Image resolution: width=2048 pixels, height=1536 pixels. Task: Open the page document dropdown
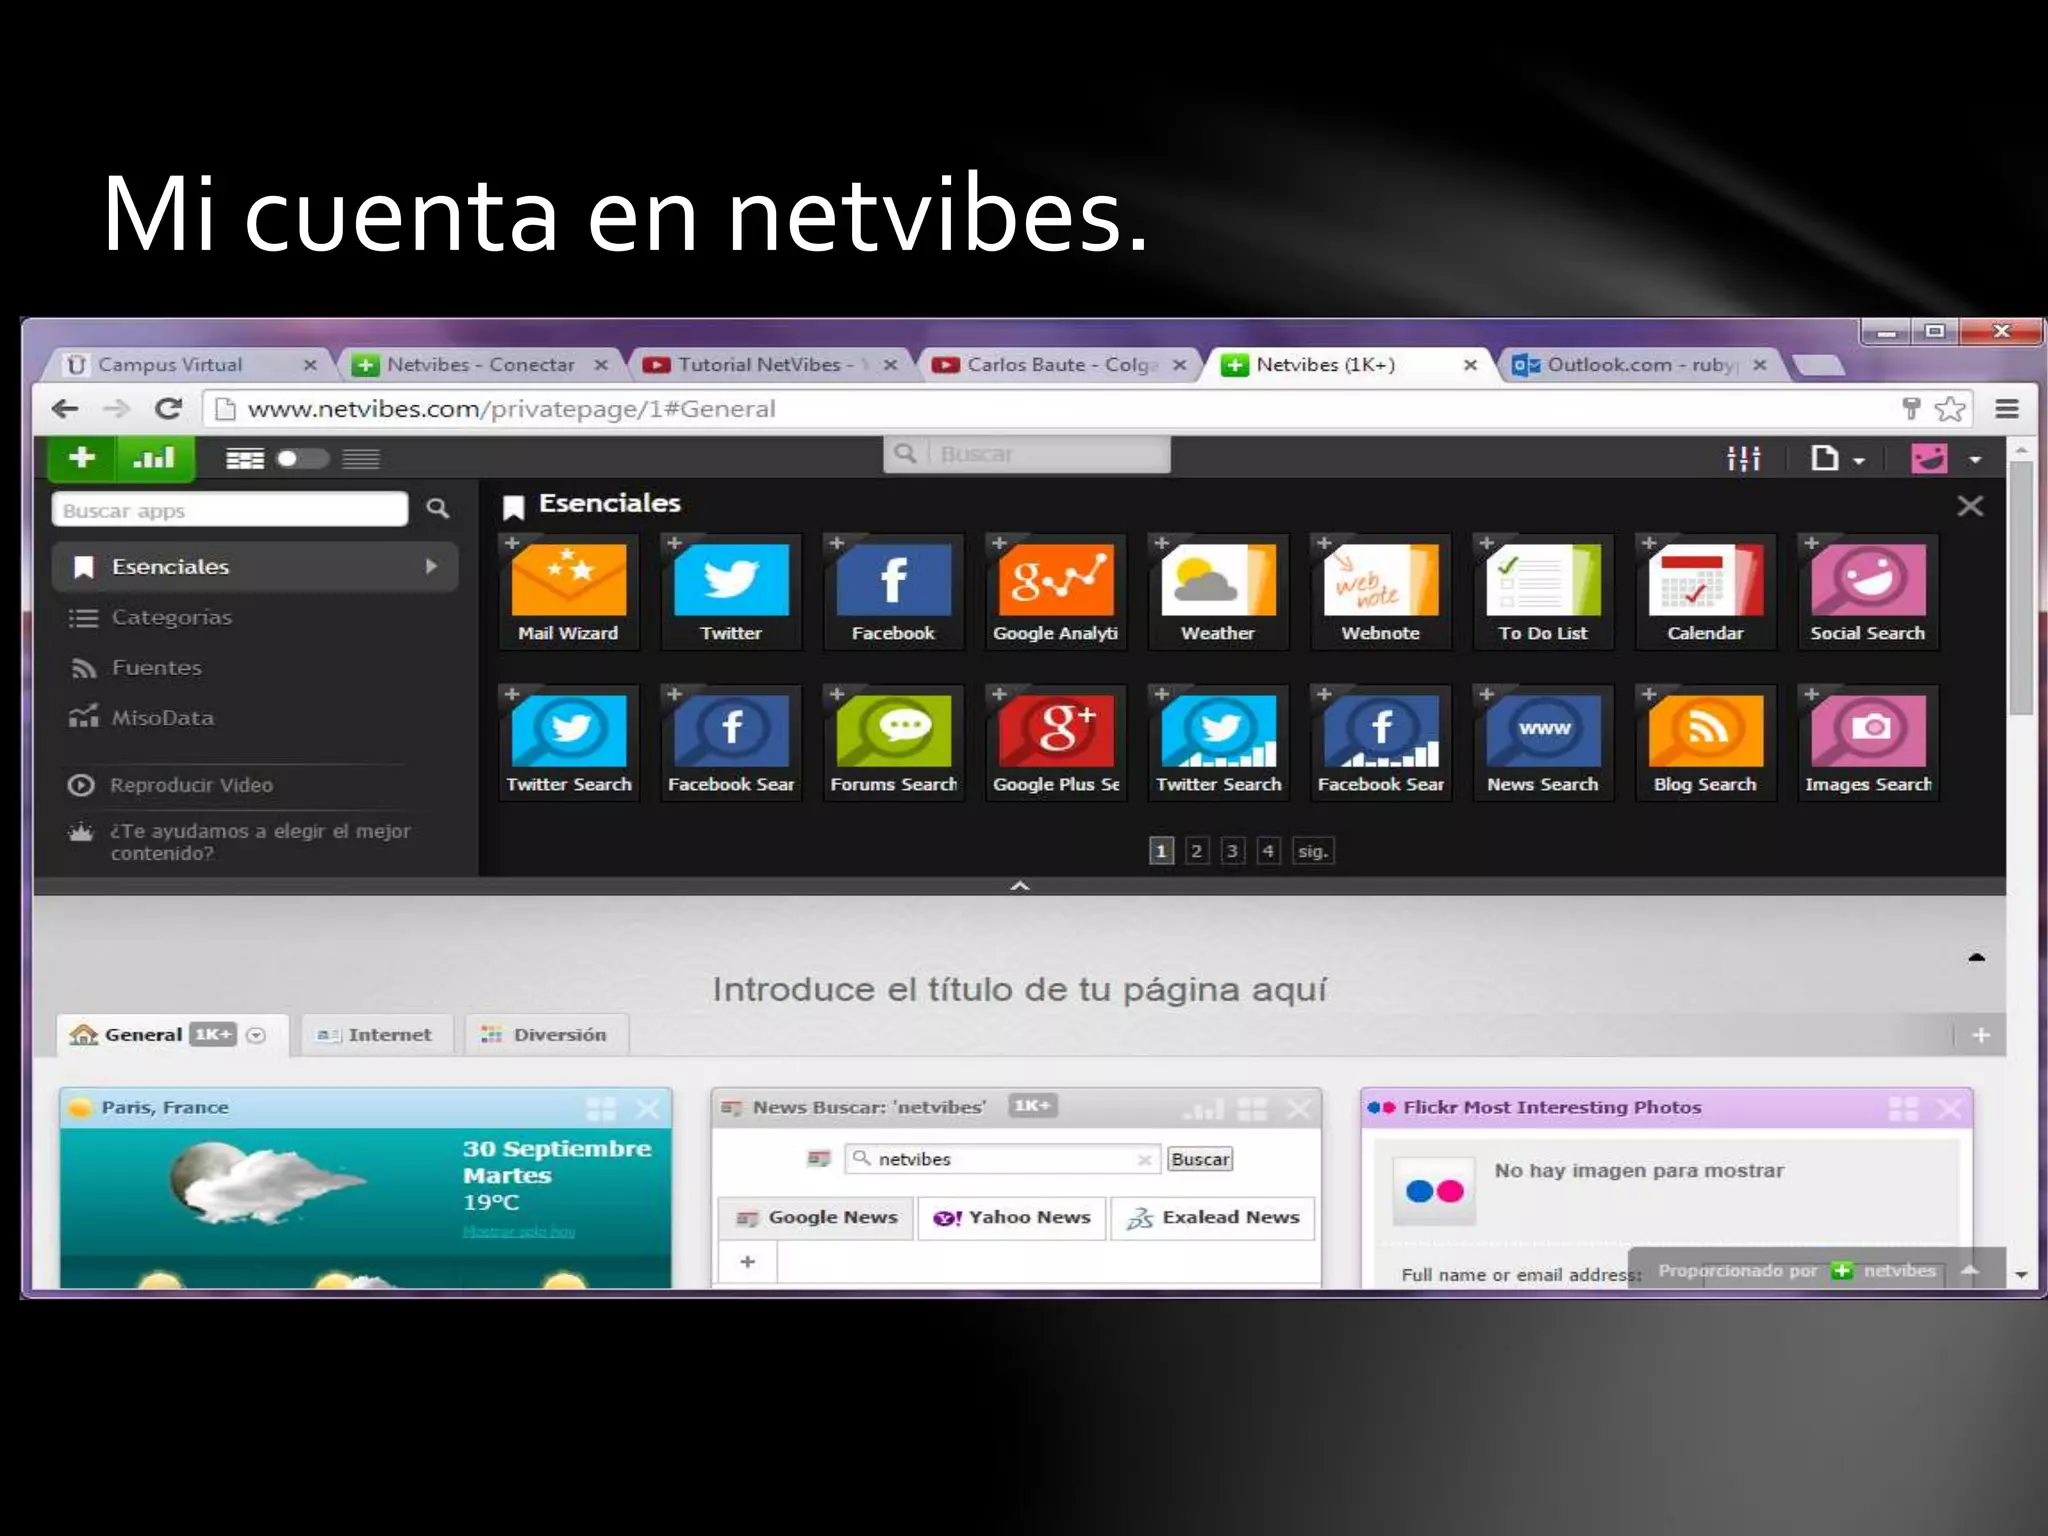(1838, 459)
